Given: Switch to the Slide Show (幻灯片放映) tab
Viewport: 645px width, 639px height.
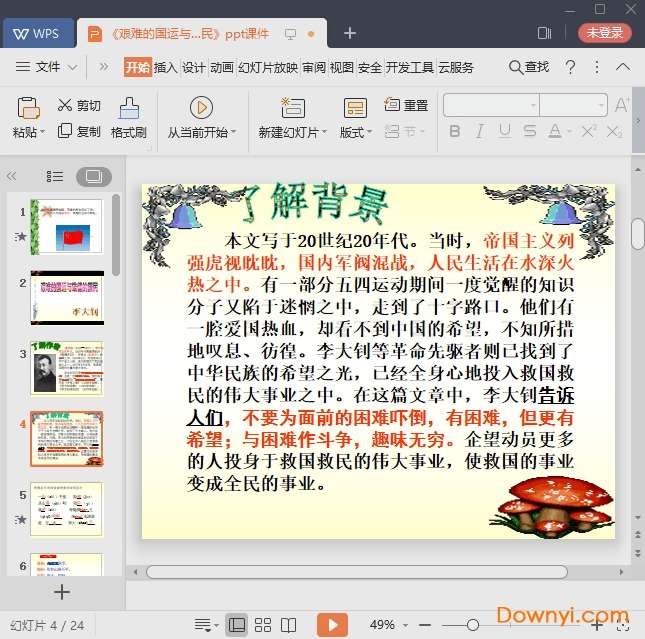Looking at the screenshot, I should (x=267, y=67).
